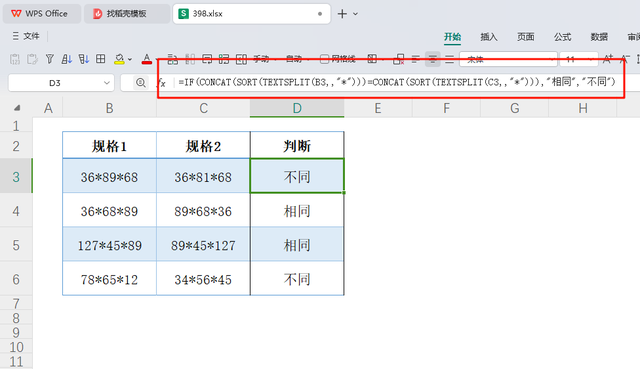
Task: Select cell C4 containing 89*68*36
Action: pos(203,211)
